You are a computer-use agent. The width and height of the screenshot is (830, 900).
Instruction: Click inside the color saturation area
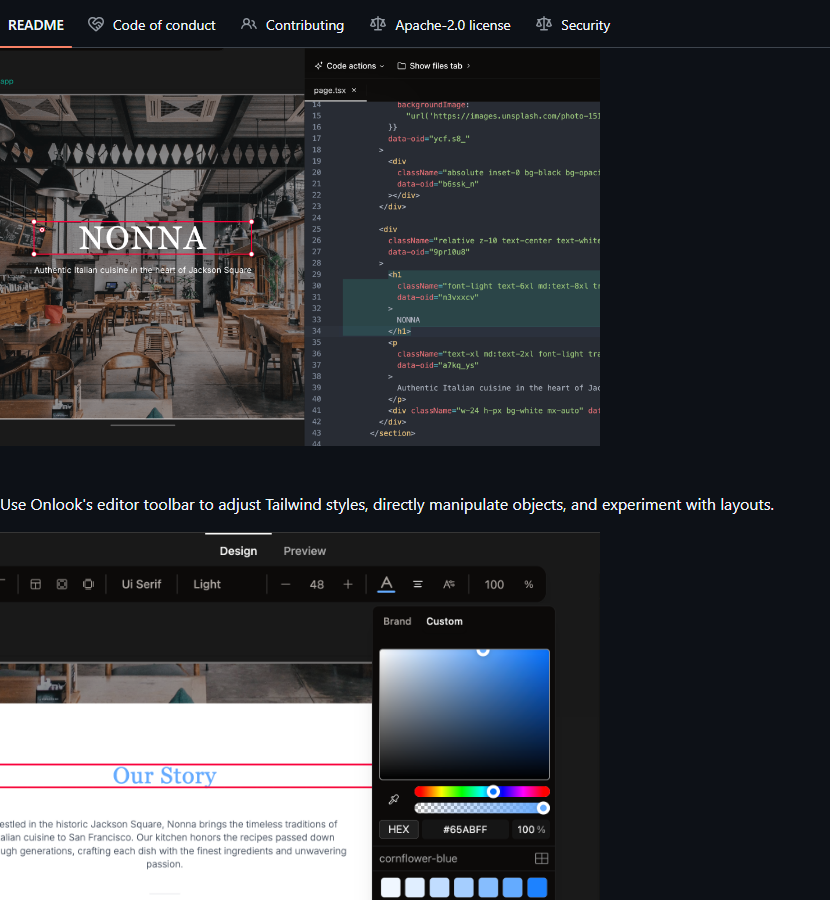pos(464,715)
